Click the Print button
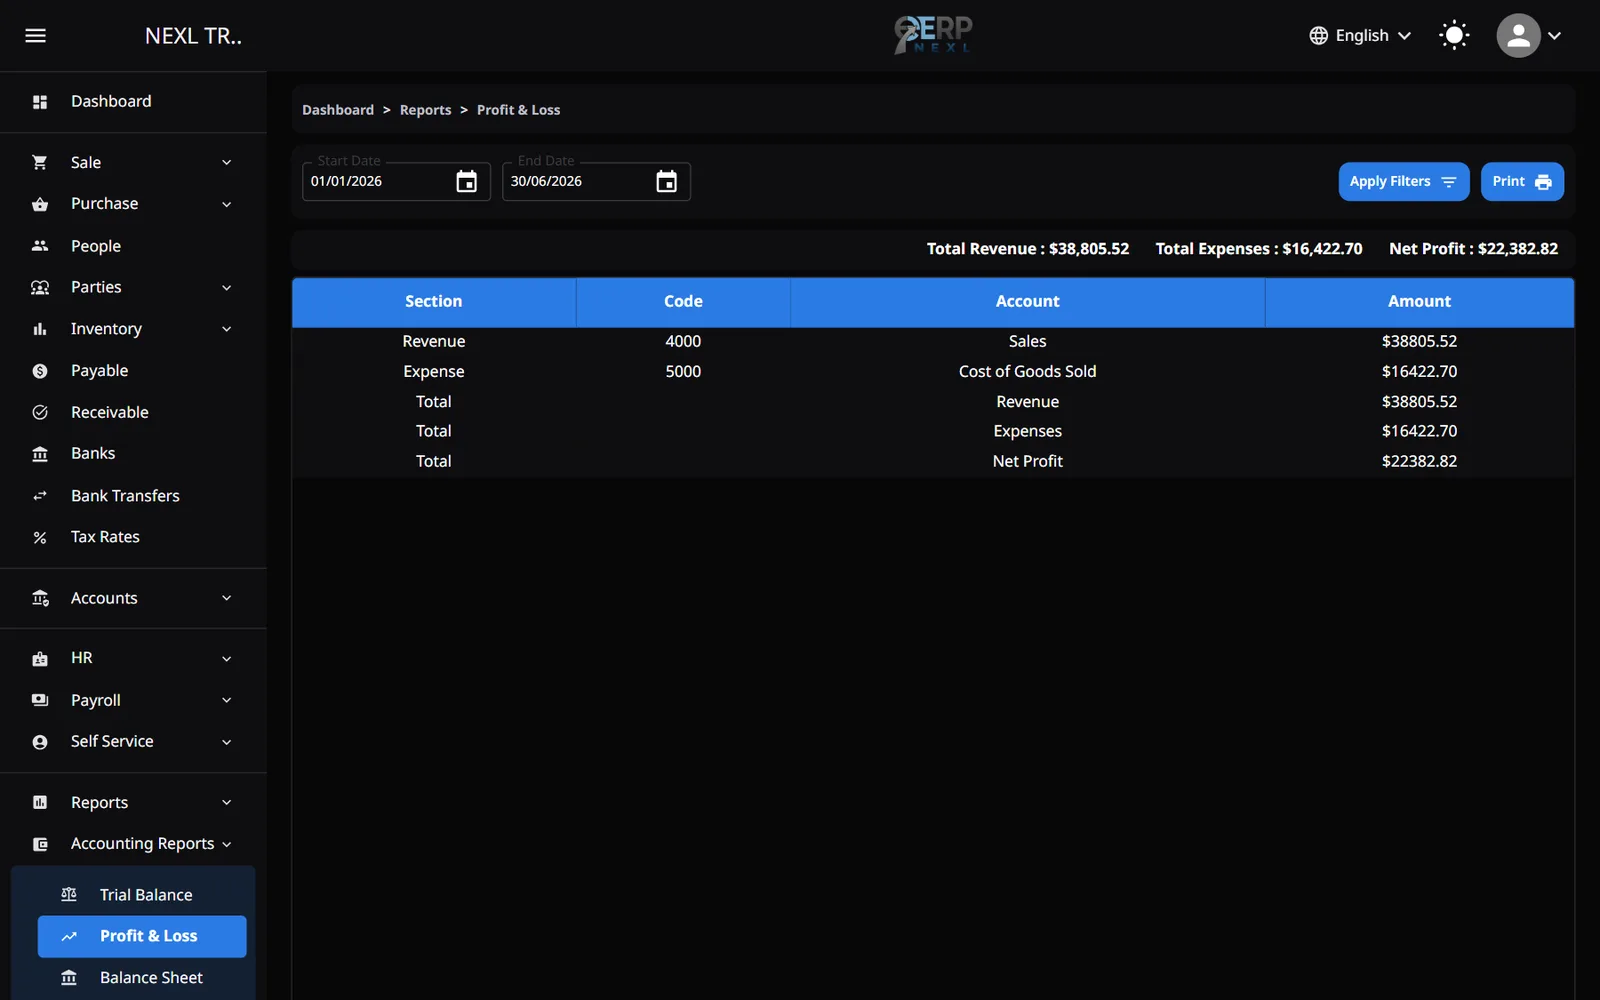The width and height of the screenshot is (1600, 1000). click(x=1522, y=181)
